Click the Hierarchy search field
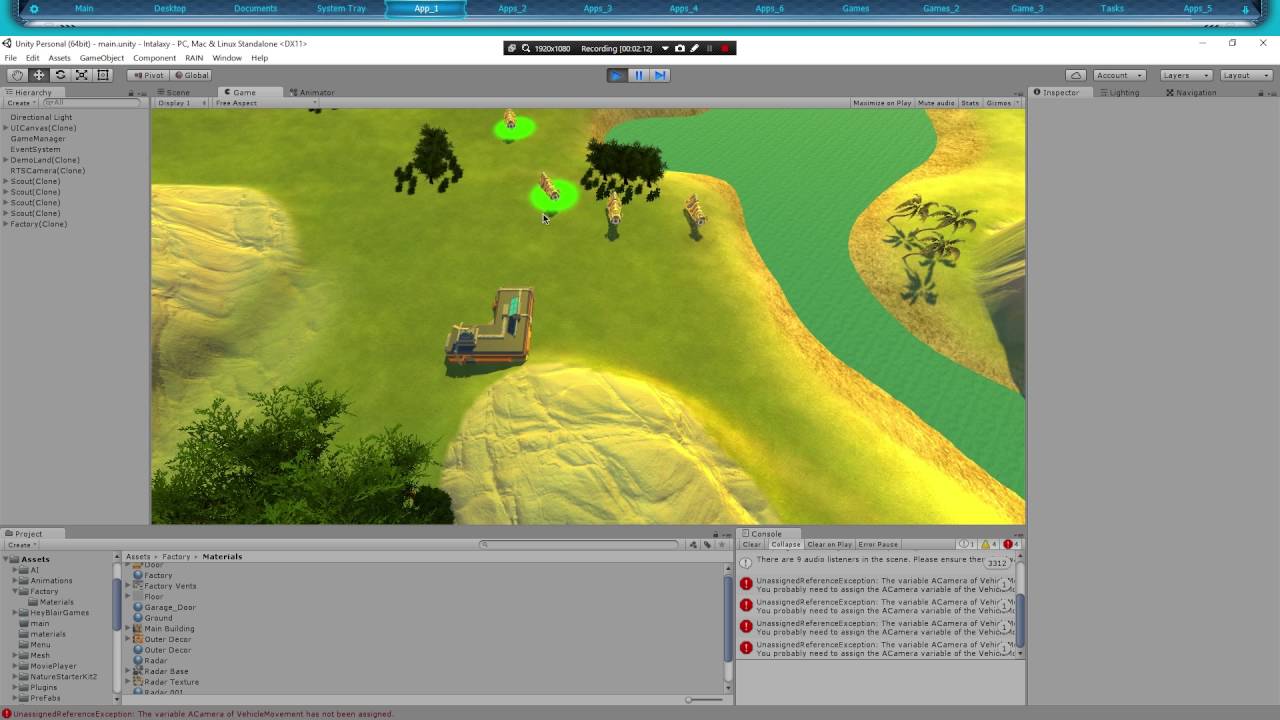Image resolution: width=1280 pixels, height=720 pixels. pos(93,103)
